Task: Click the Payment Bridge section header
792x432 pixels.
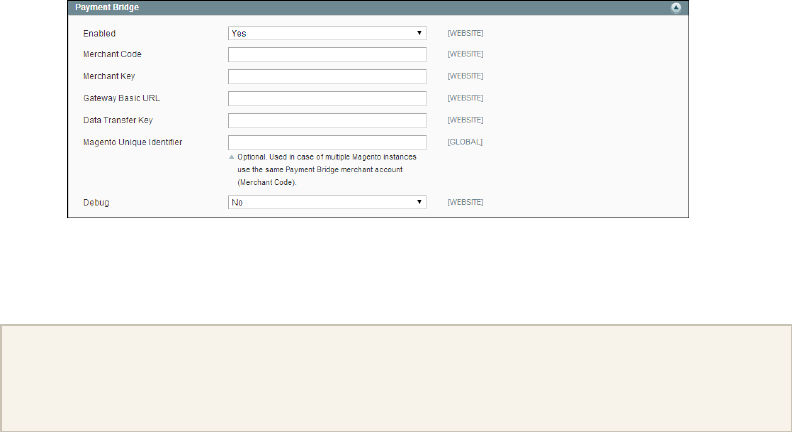Action: 378,8
